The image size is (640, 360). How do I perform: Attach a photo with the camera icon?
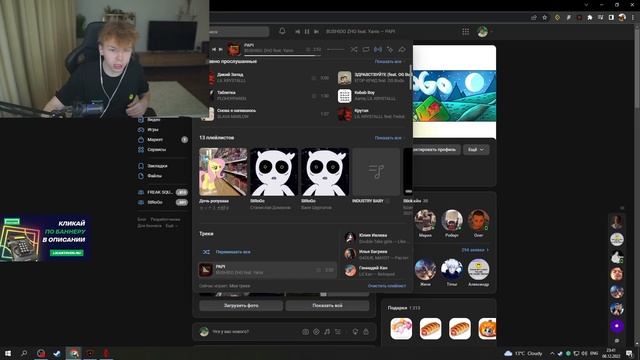click(x=305, y=332)
